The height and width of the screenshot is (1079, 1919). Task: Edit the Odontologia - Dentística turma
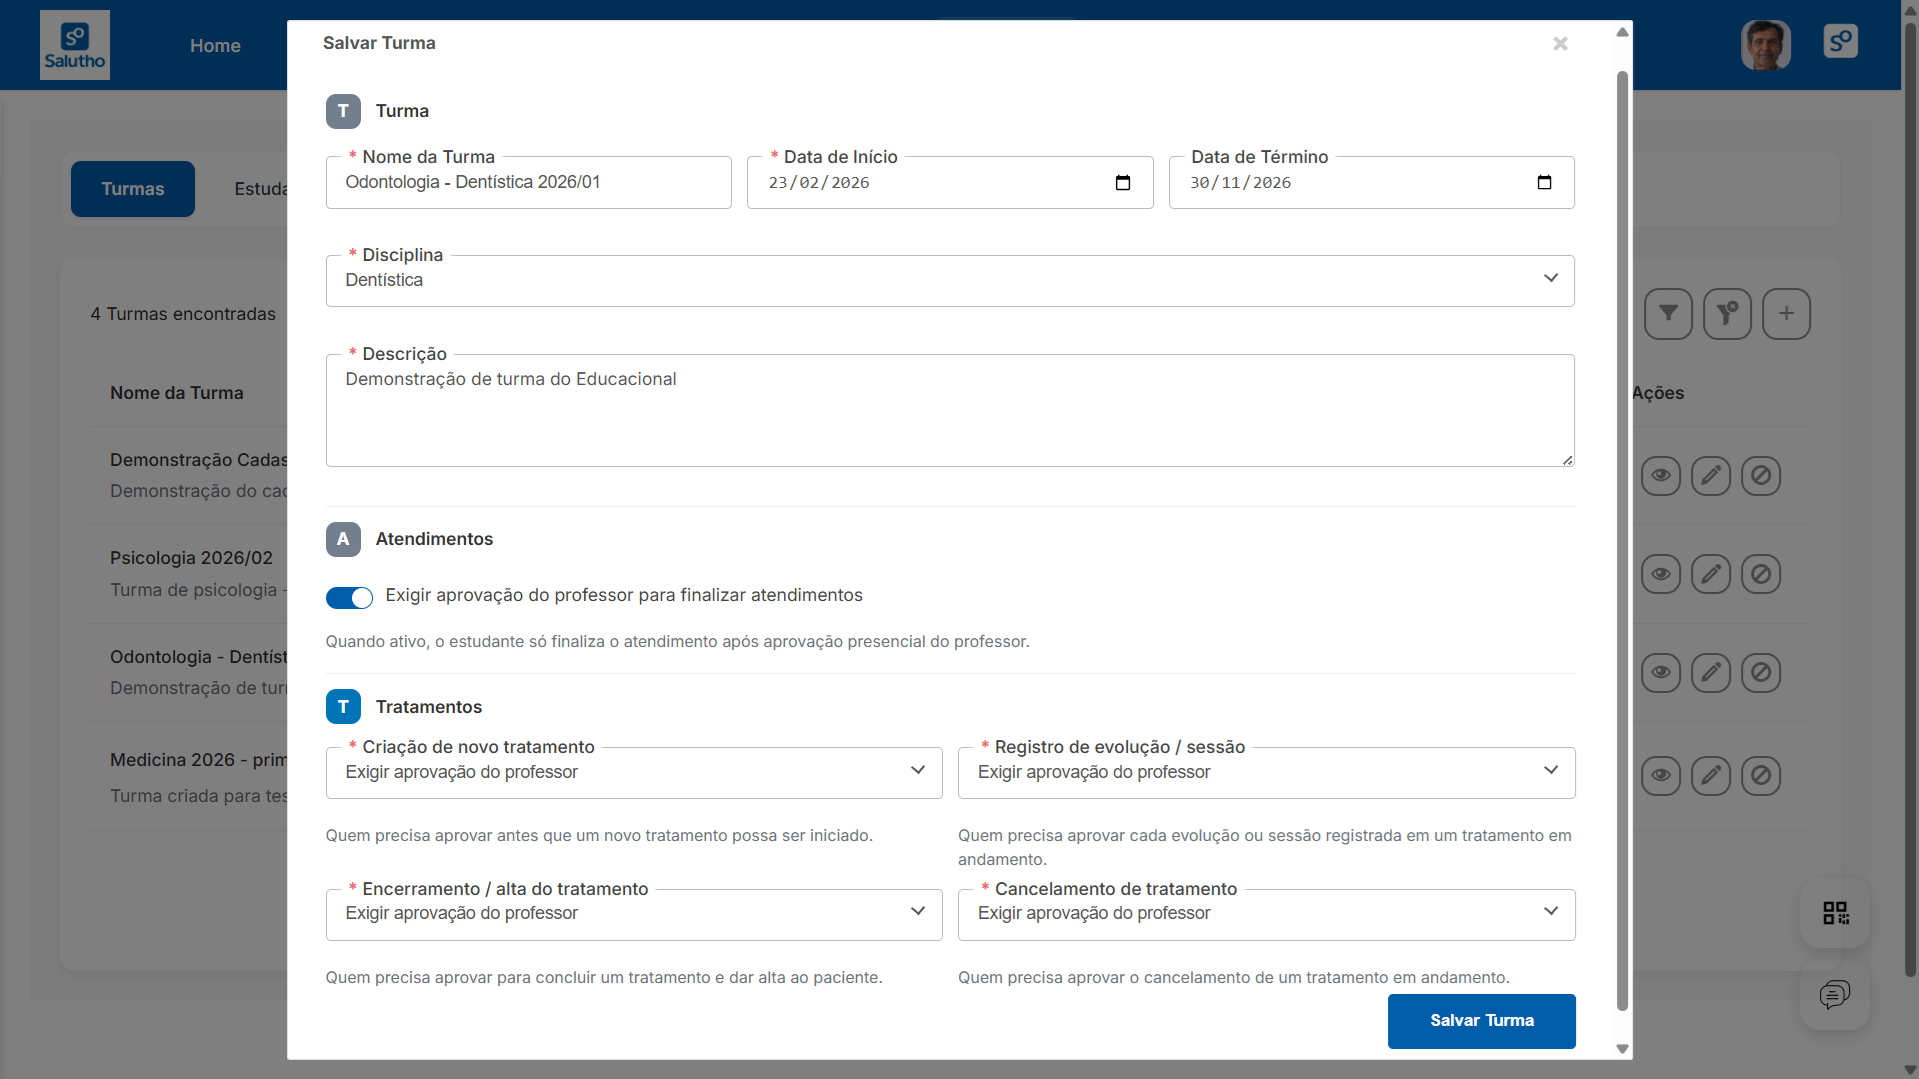[x=1711, y=673]
